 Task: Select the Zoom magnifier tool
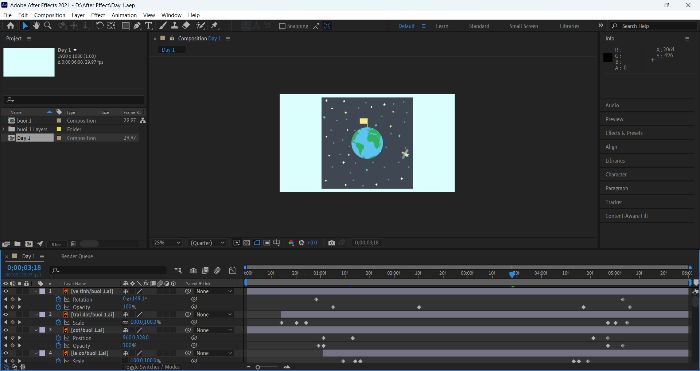click(x=47, y=26)
